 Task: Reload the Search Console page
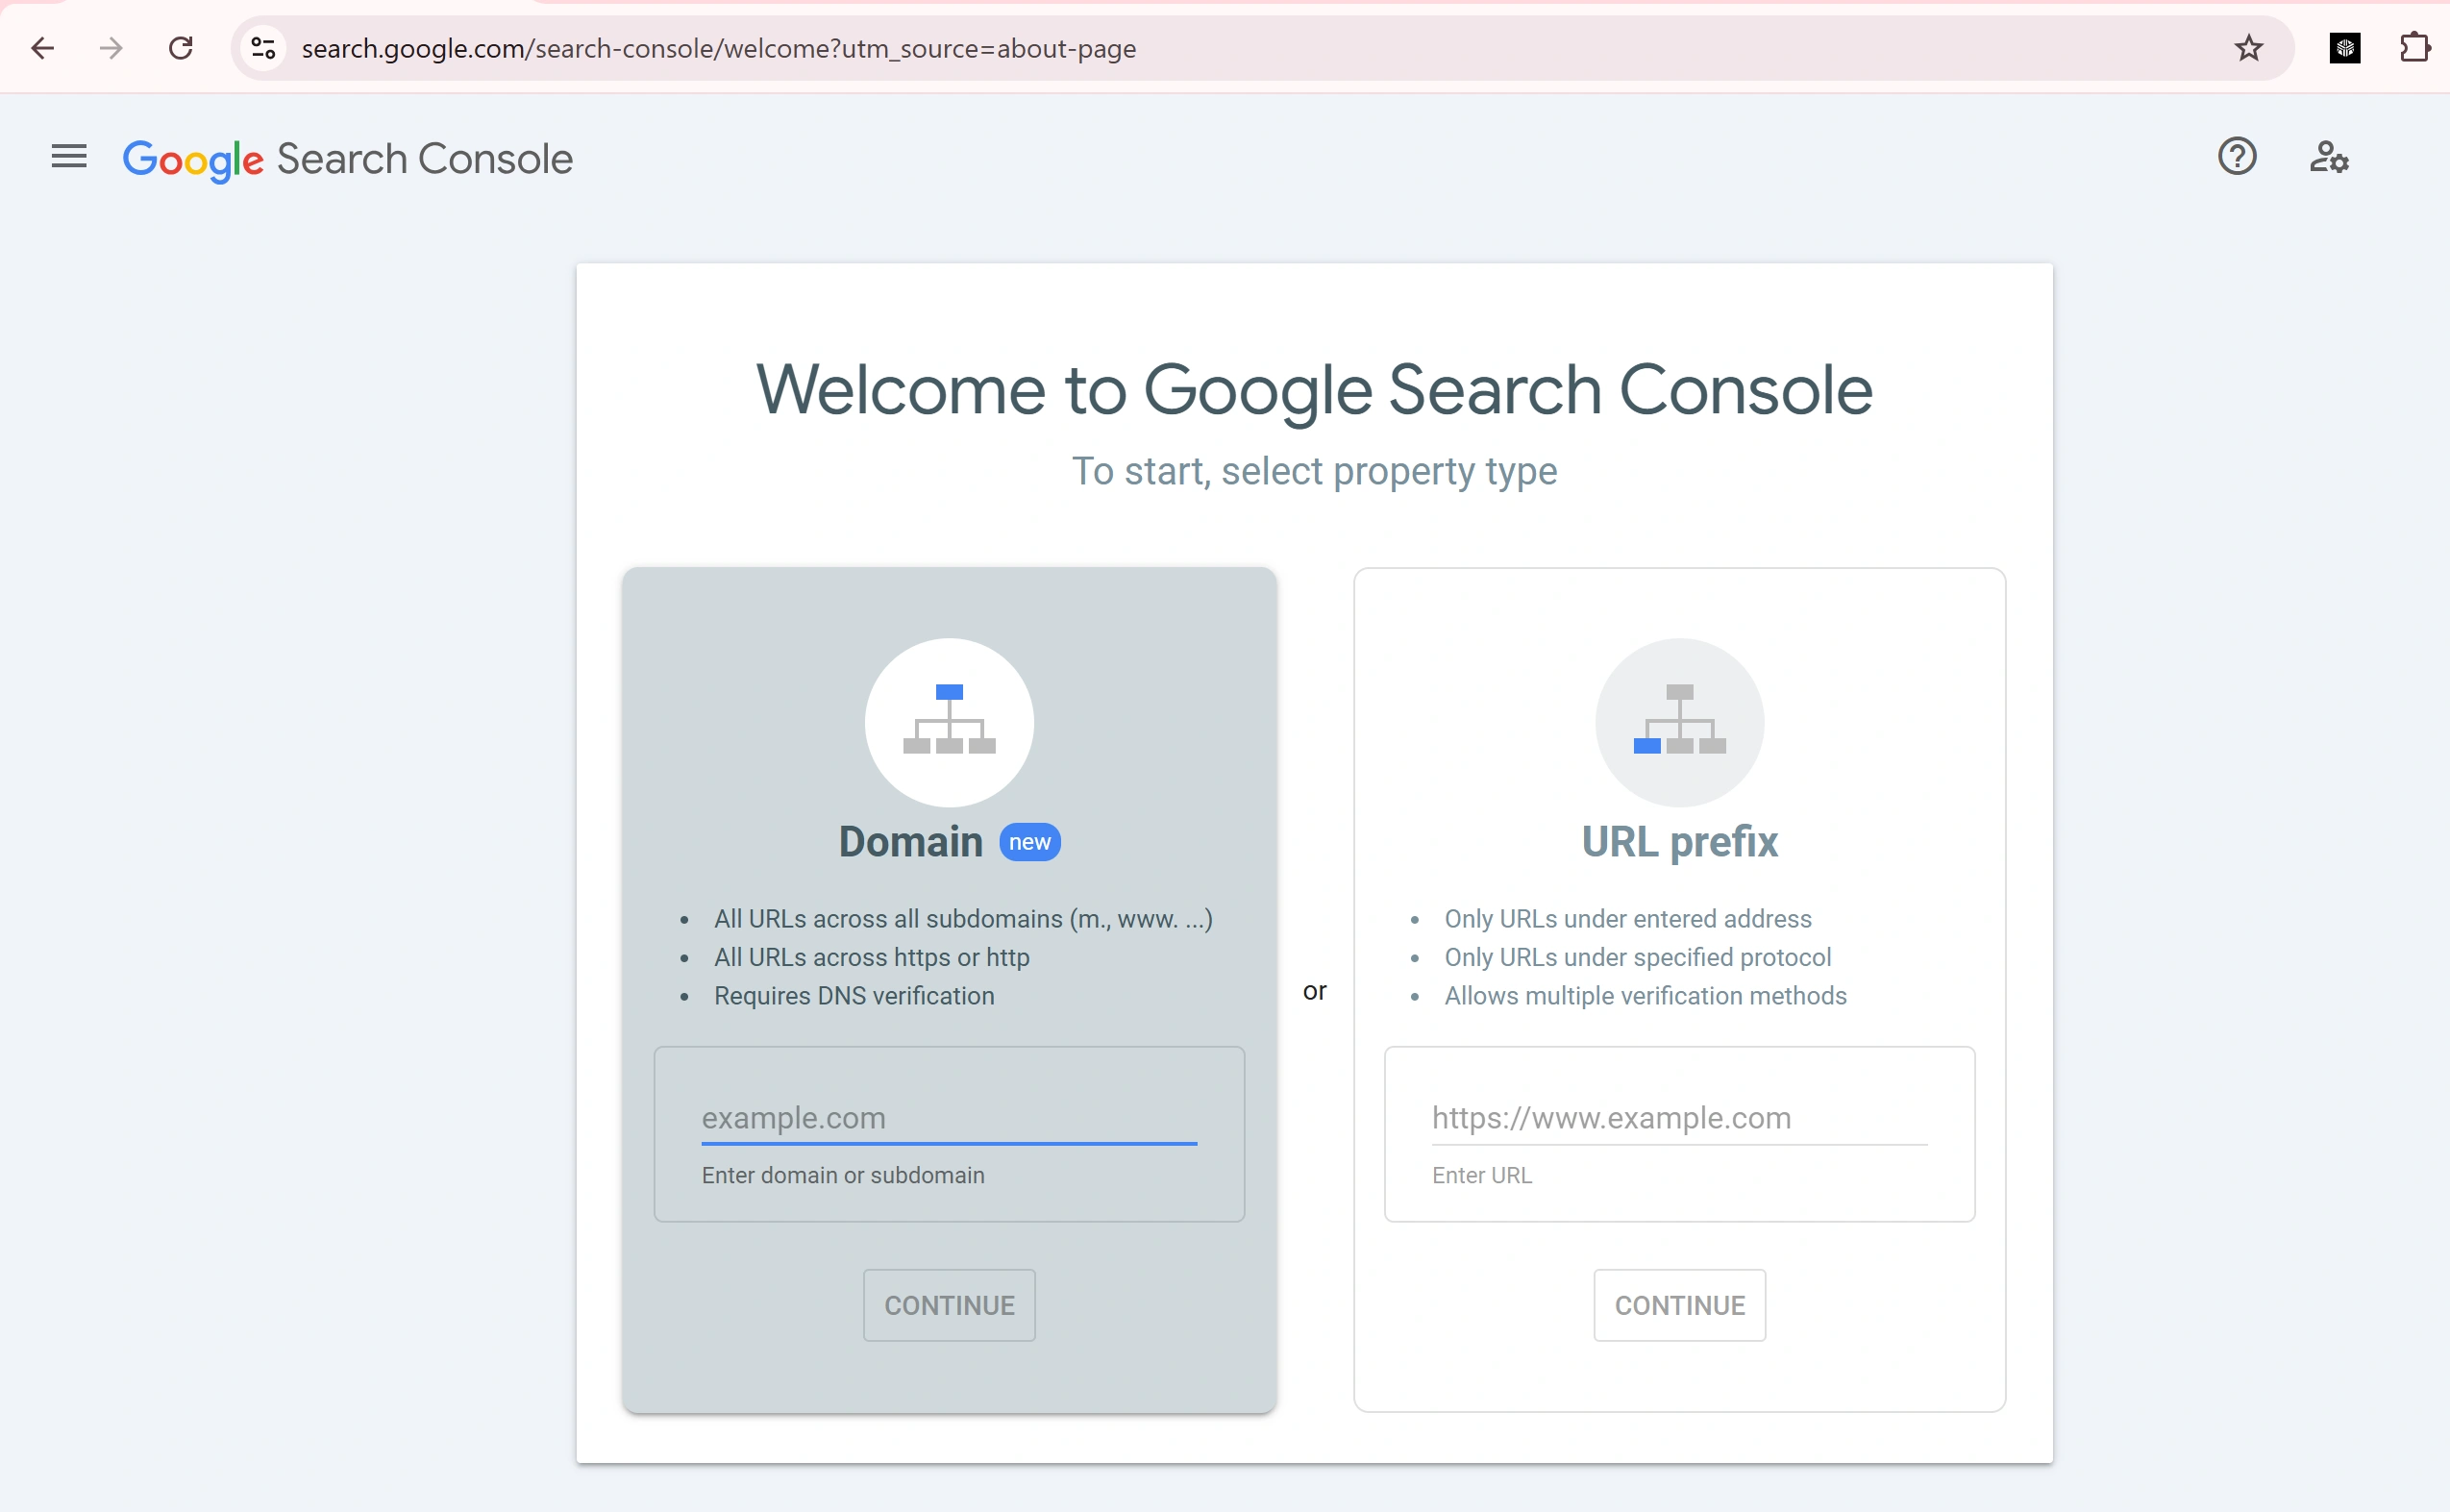(180, 48)
